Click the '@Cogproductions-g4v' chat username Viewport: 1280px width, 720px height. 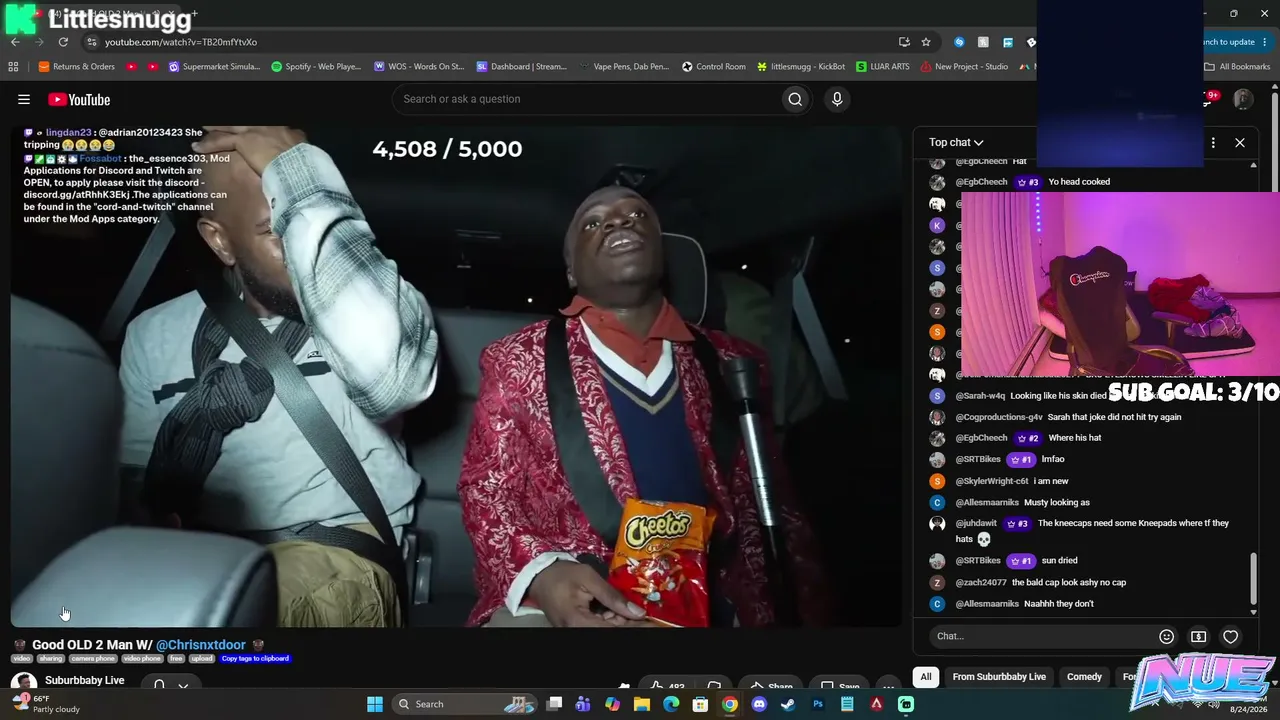999,417
